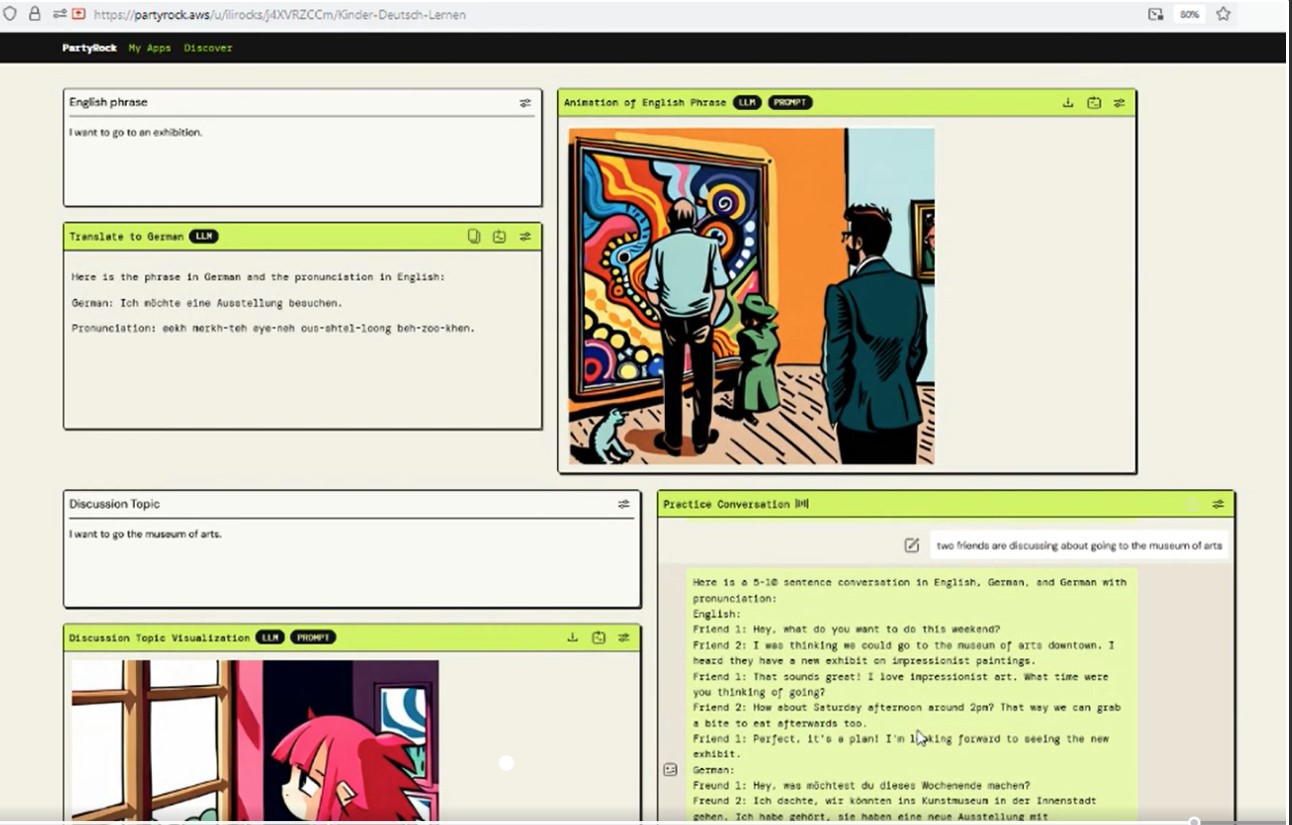
Task: Open settings of the Discussion Topic widget
Action: pos(624,504)
